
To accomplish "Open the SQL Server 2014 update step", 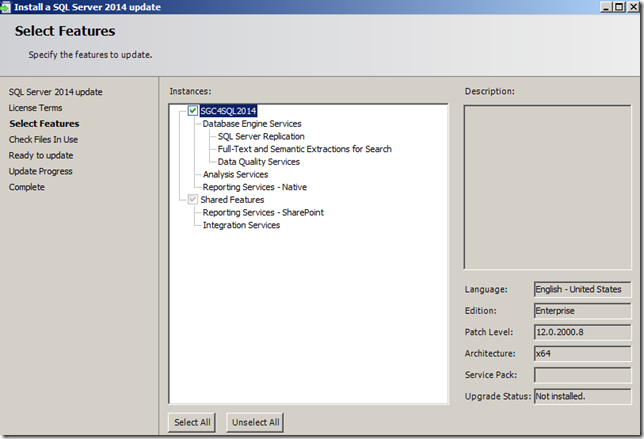I will coord(55,92).
